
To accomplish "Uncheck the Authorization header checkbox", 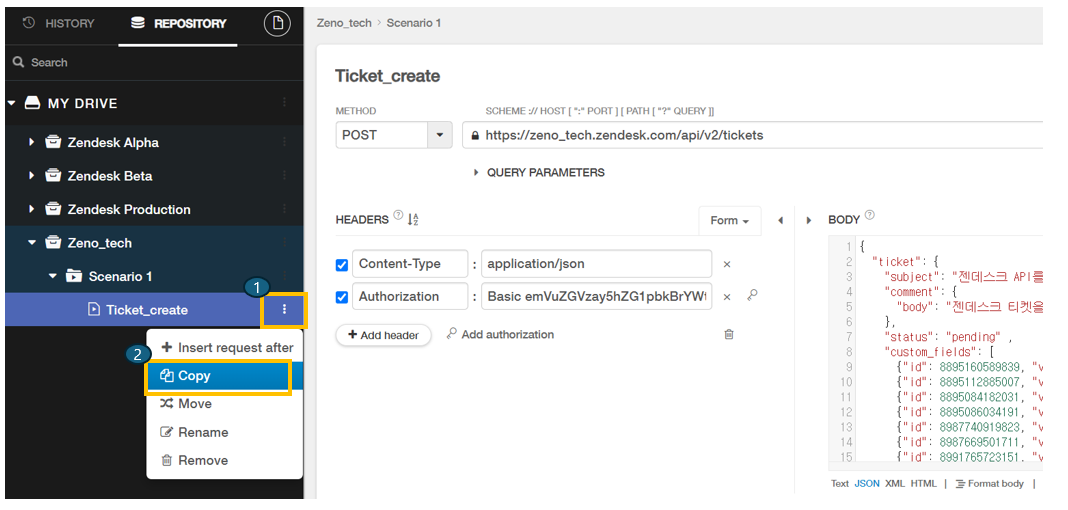I will click(342, 297).
